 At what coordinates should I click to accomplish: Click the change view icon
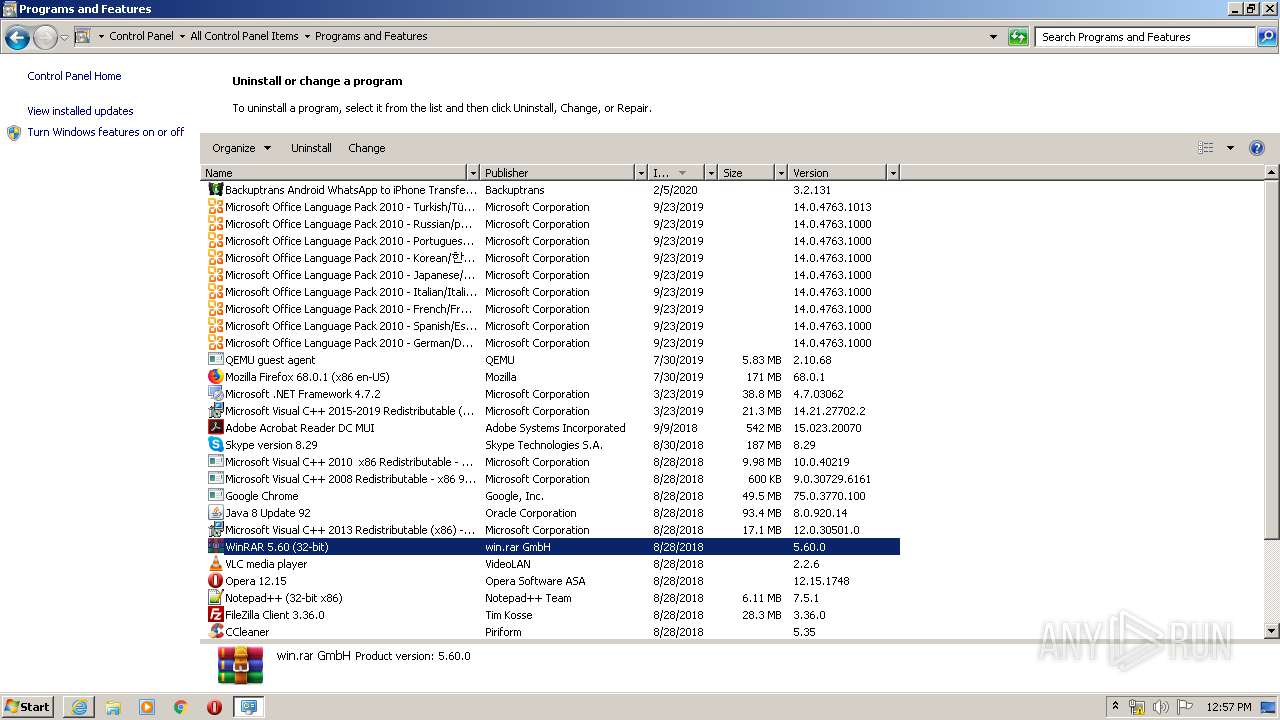1206,148
